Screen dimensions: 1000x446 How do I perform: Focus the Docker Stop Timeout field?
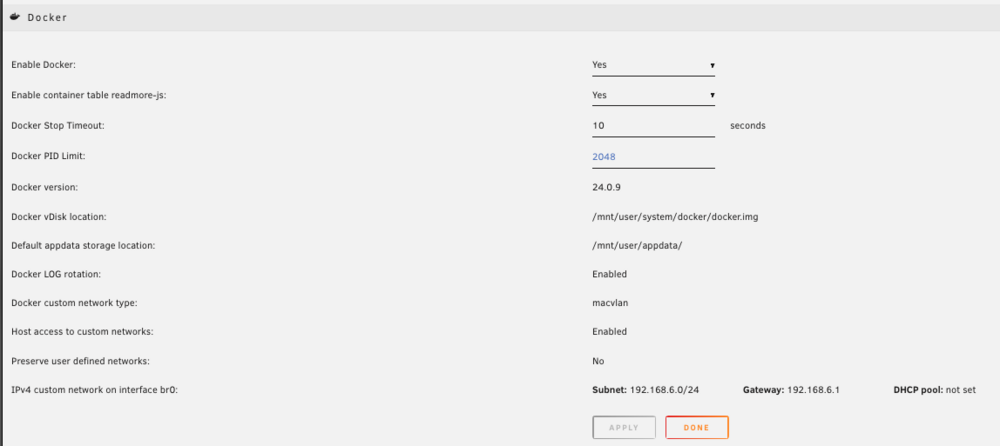[654, 126]
